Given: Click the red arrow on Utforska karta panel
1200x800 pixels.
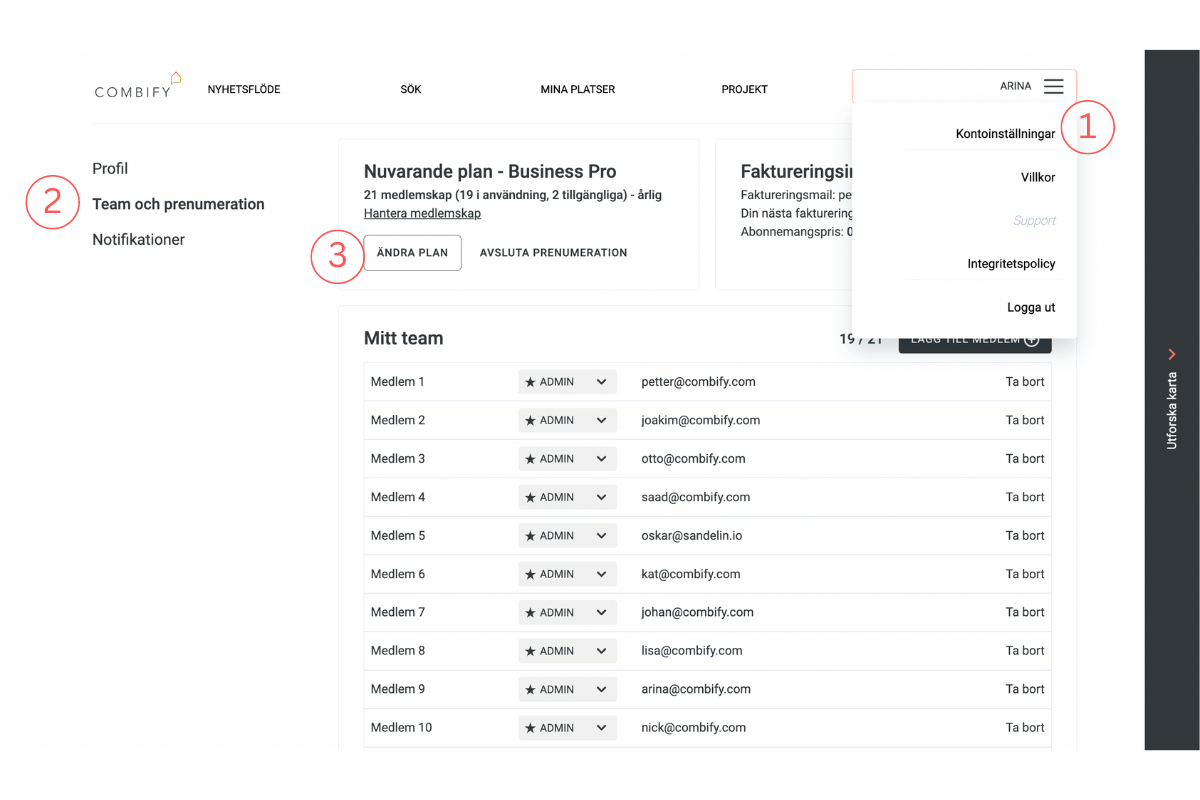Looking at the screenshot, I should [1172, 354].
